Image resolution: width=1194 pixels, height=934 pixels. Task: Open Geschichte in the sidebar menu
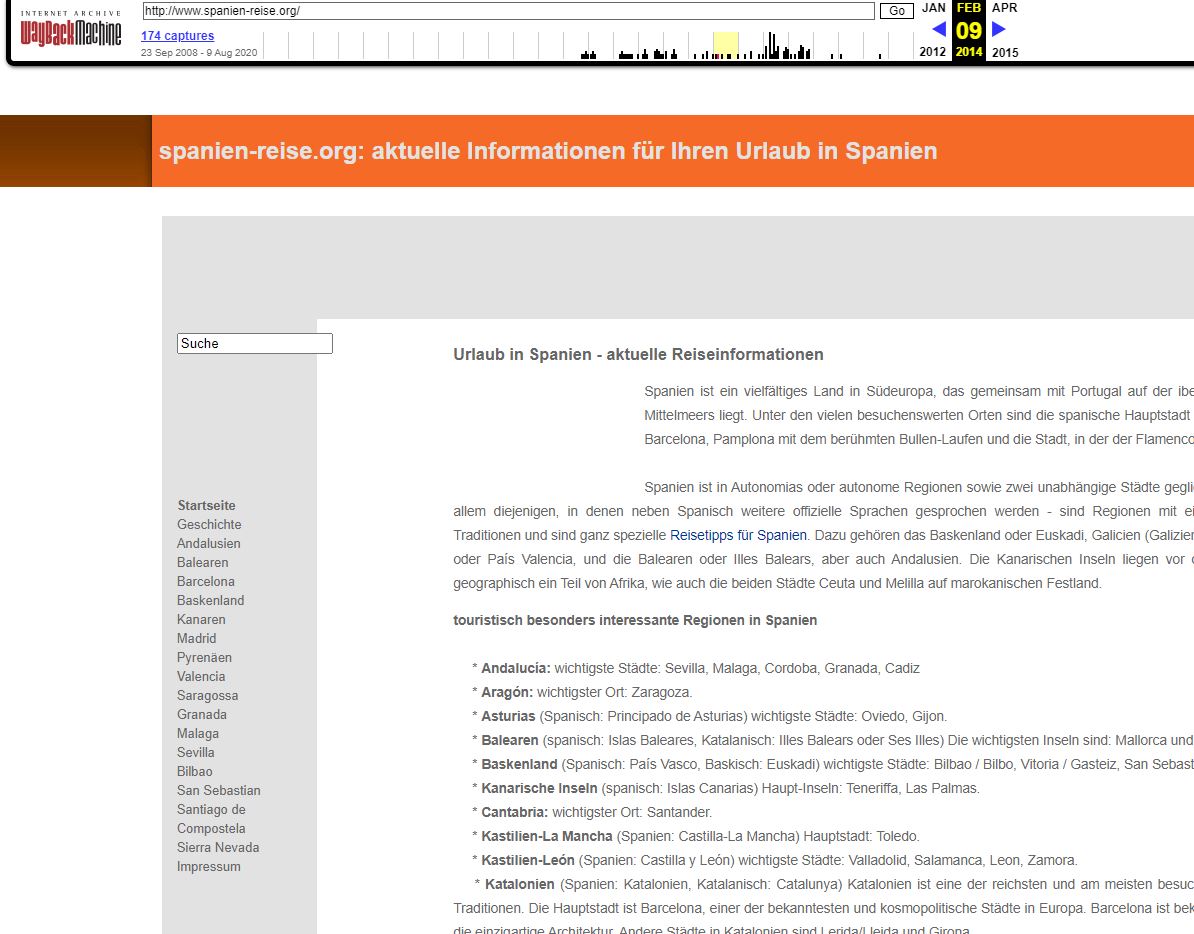[209, 524]
